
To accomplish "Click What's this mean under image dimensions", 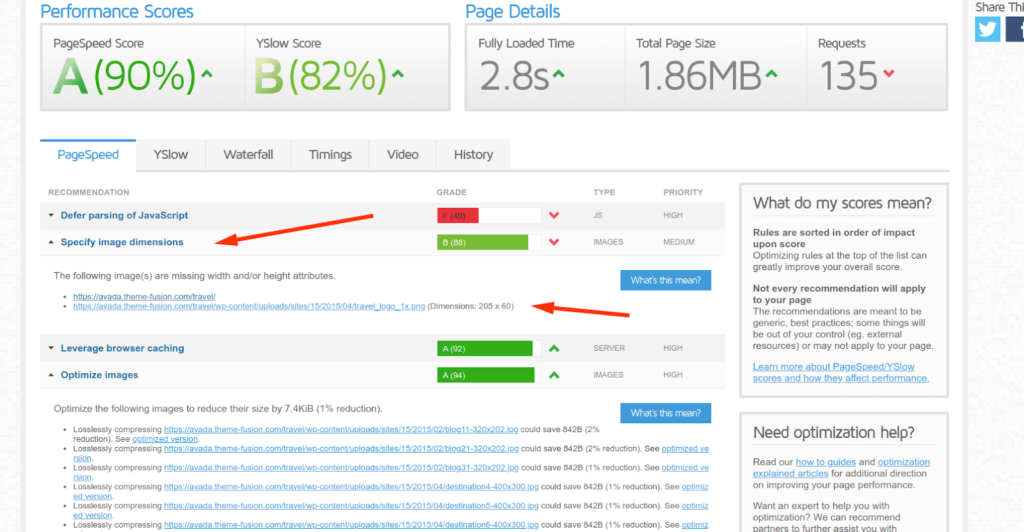I will point(665,280).
